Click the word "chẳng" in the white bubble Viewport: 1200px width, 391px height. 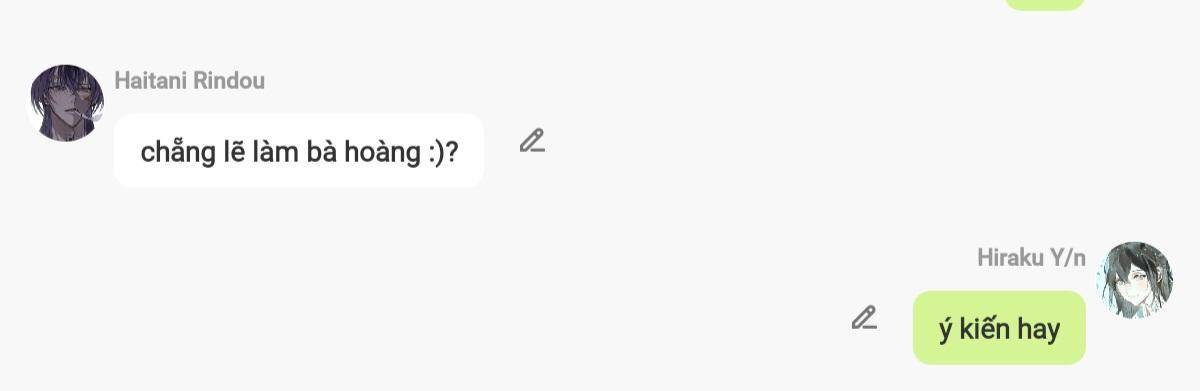click(x=176, y=152)
